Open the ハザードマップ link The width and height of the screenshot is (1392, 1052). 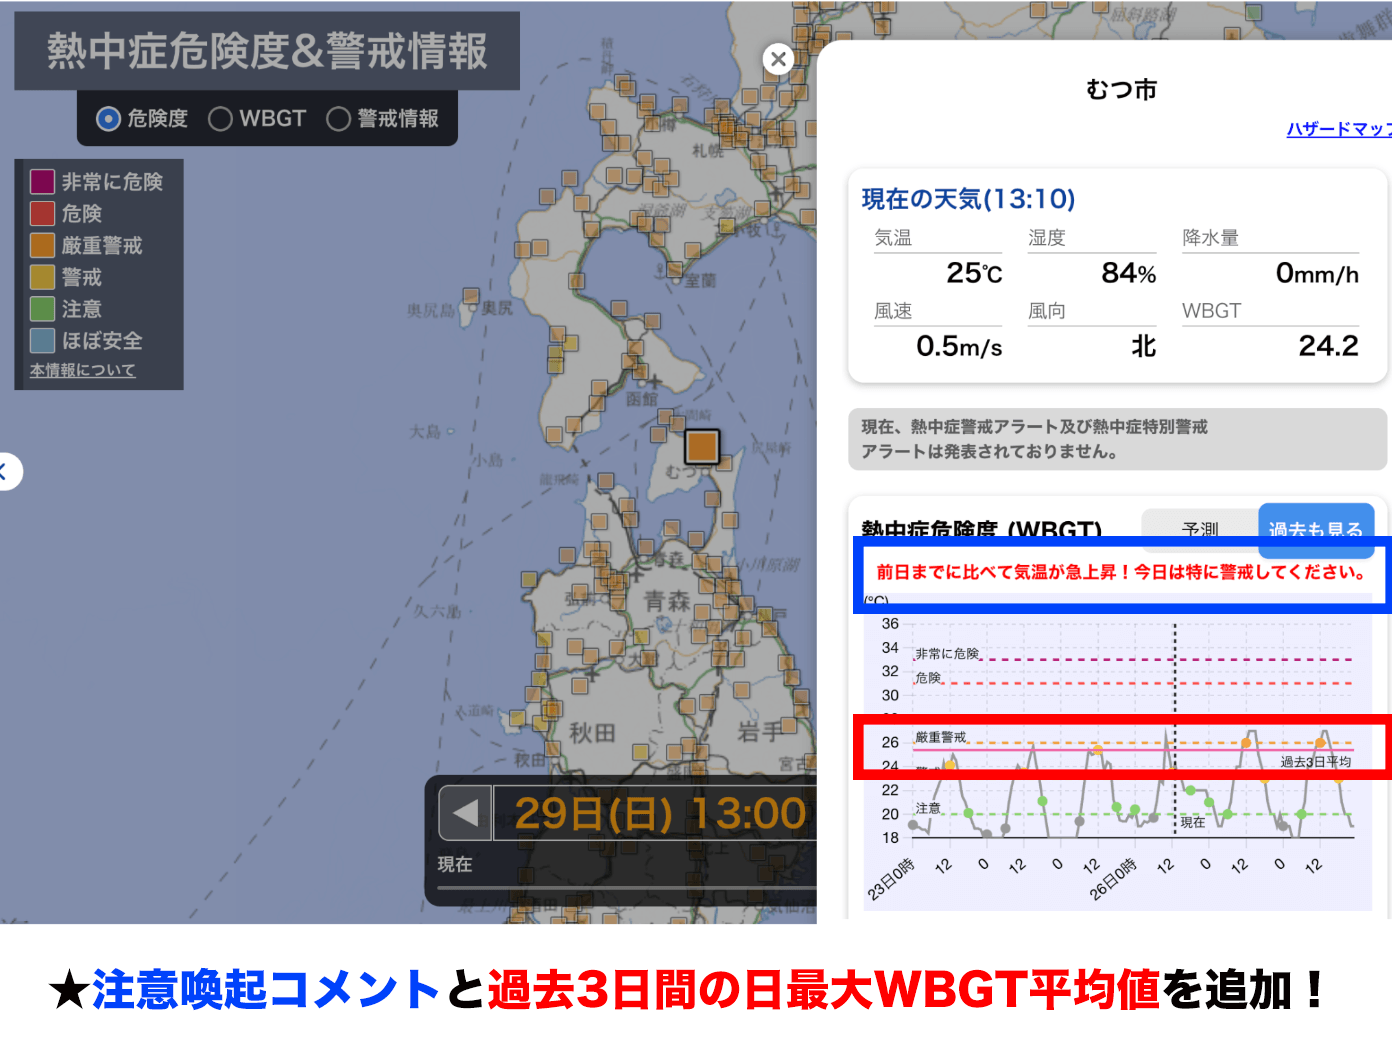pyautogui.click(x=1338, y=129)
